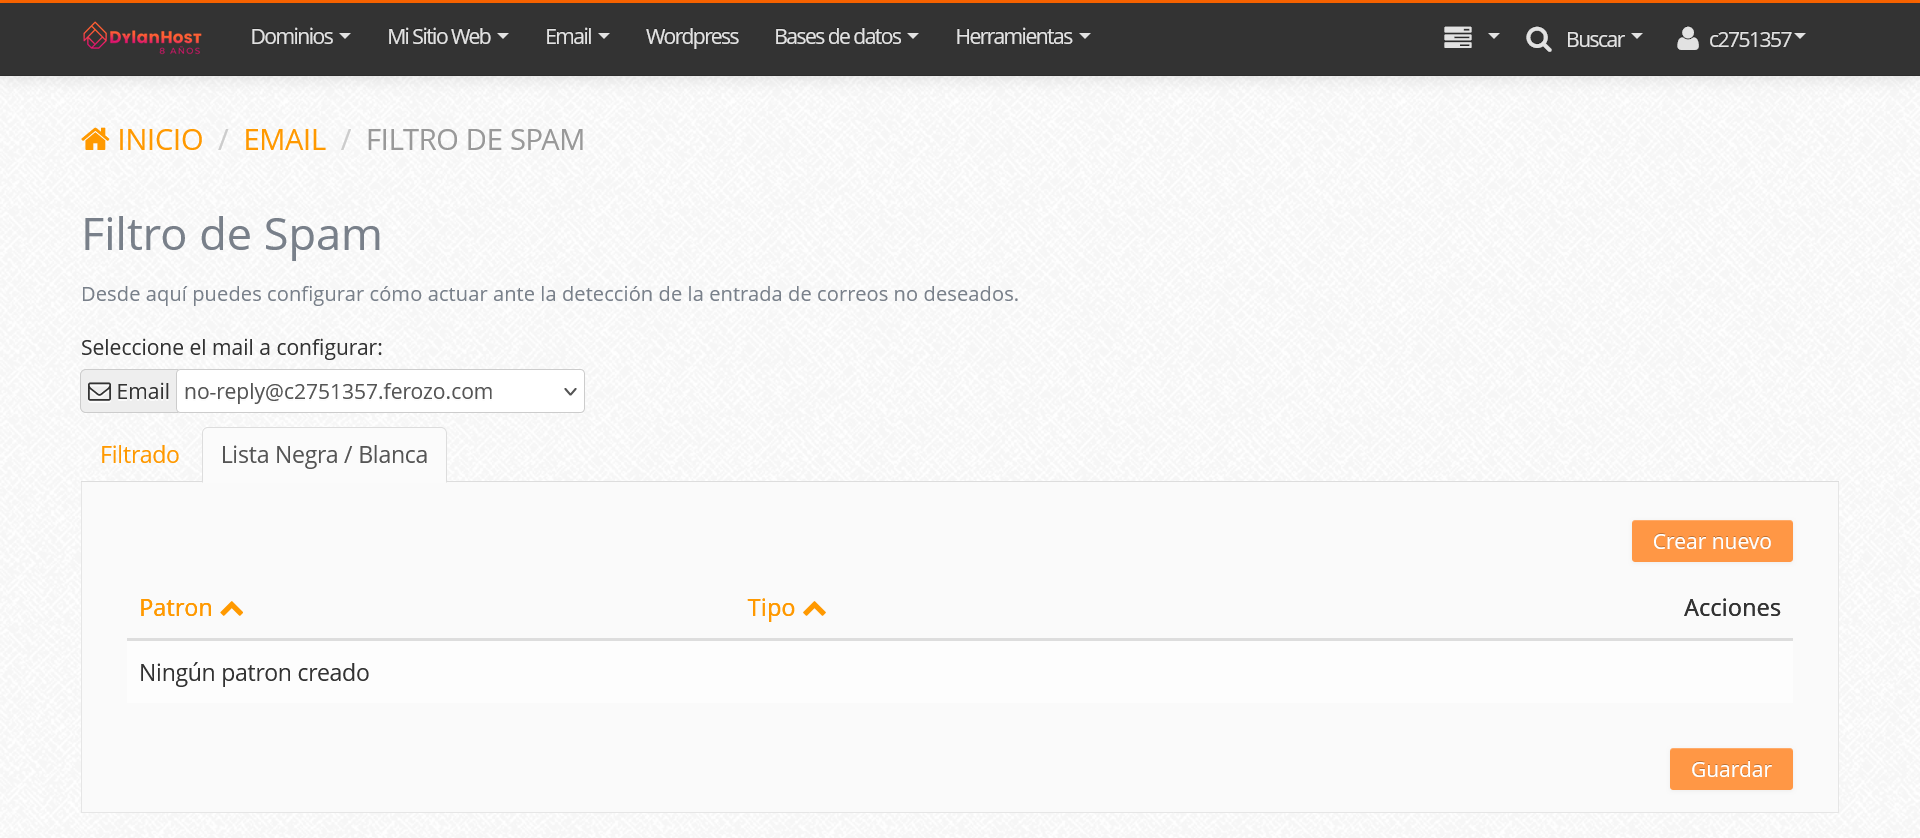This screenshot has width=1920, height=838.
Task: Expand the Buscar dropdown
Action: click(1604, 39)
